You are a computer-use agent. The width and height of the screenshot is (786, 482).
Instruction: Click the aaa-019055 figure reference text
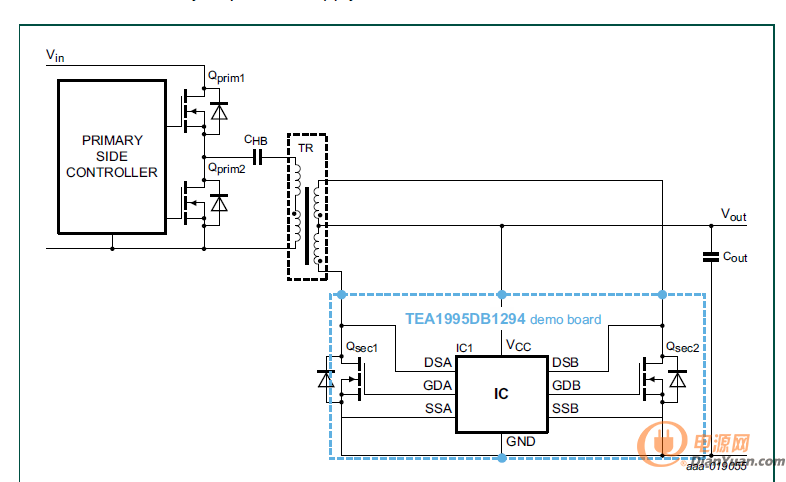pyautogui.click(x=717, y=466)
